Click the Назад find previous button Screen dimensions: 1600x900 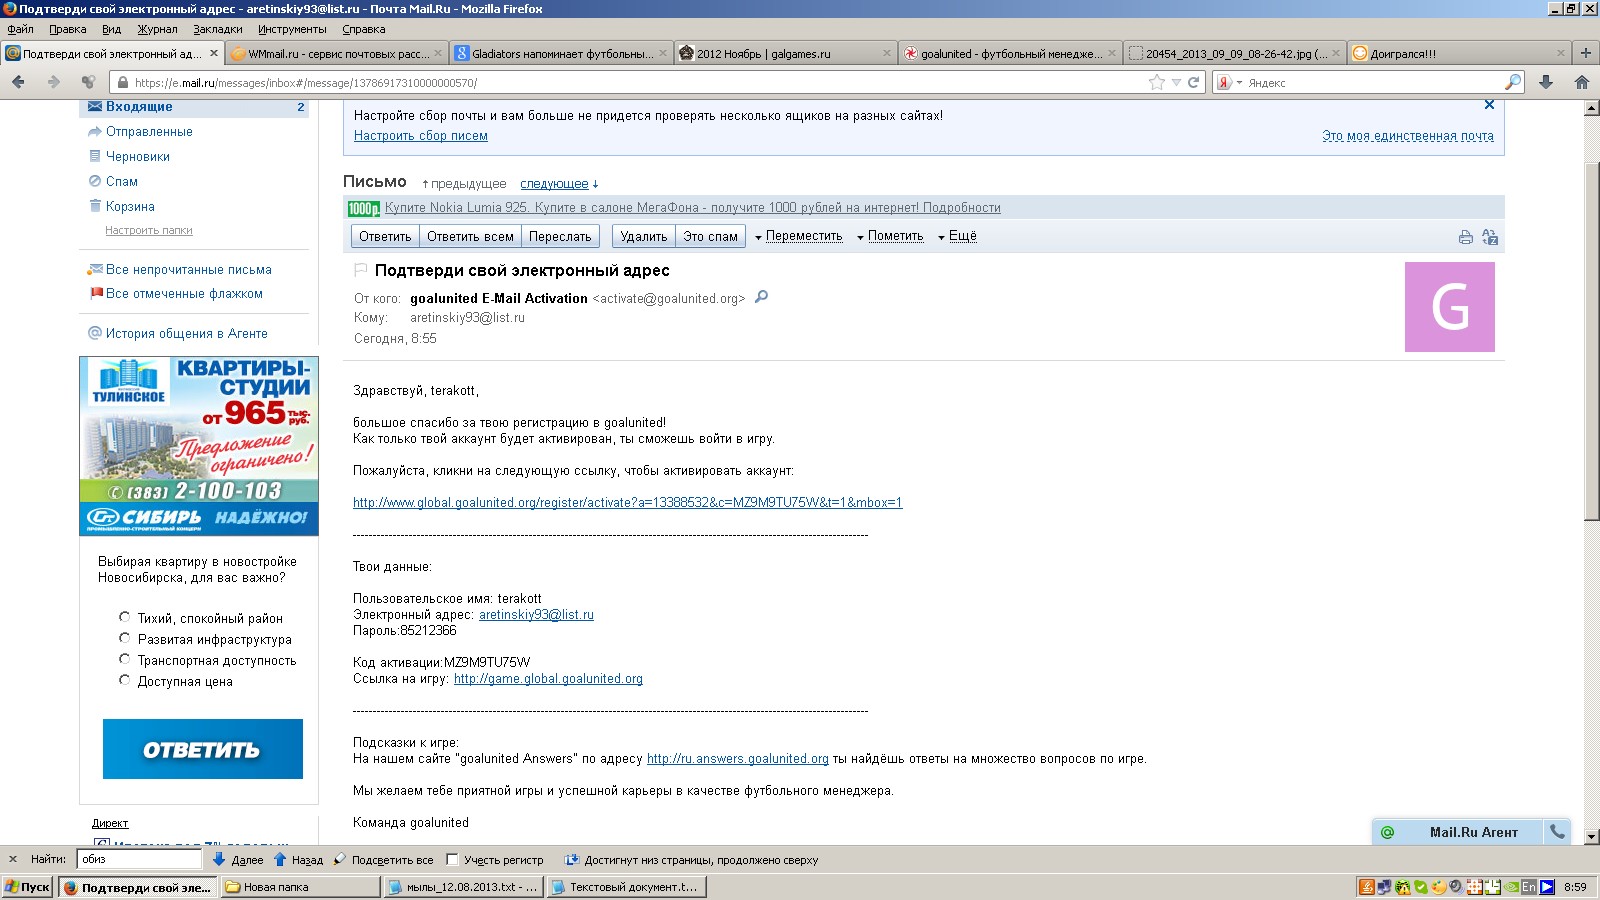pos(298,860)
